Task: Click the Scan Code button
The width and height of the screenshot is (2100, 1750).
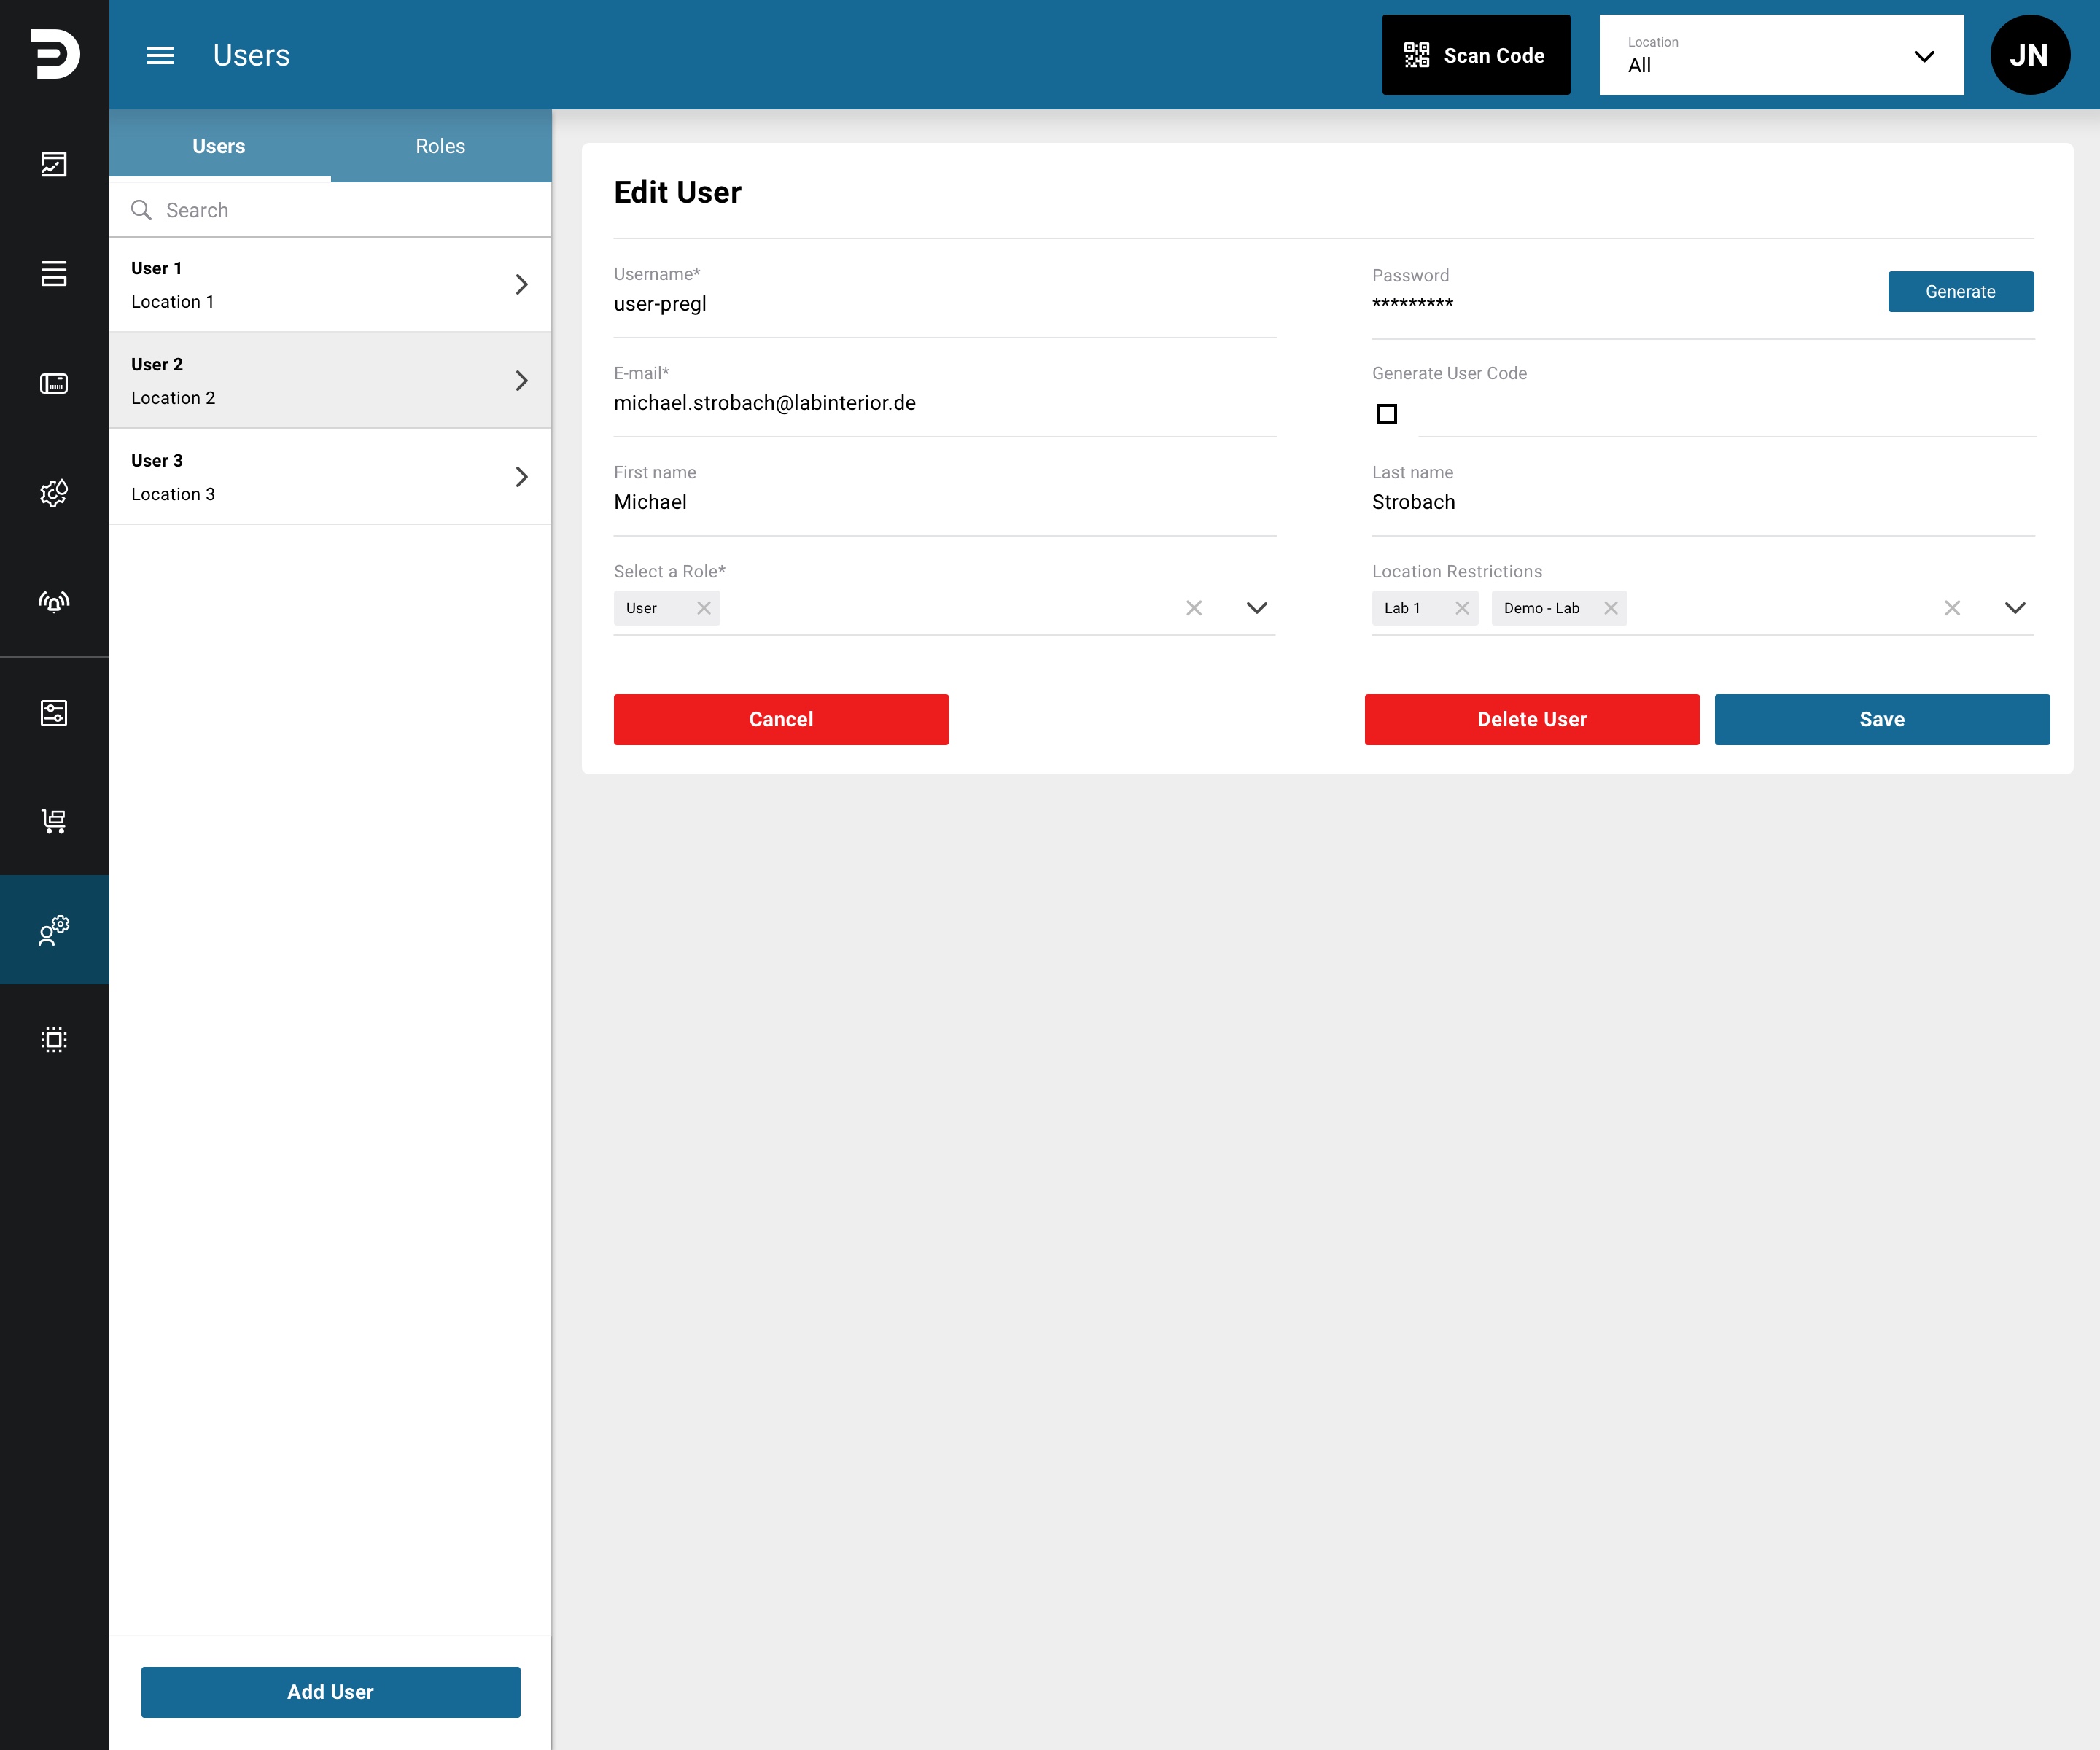Action: 1476,55
